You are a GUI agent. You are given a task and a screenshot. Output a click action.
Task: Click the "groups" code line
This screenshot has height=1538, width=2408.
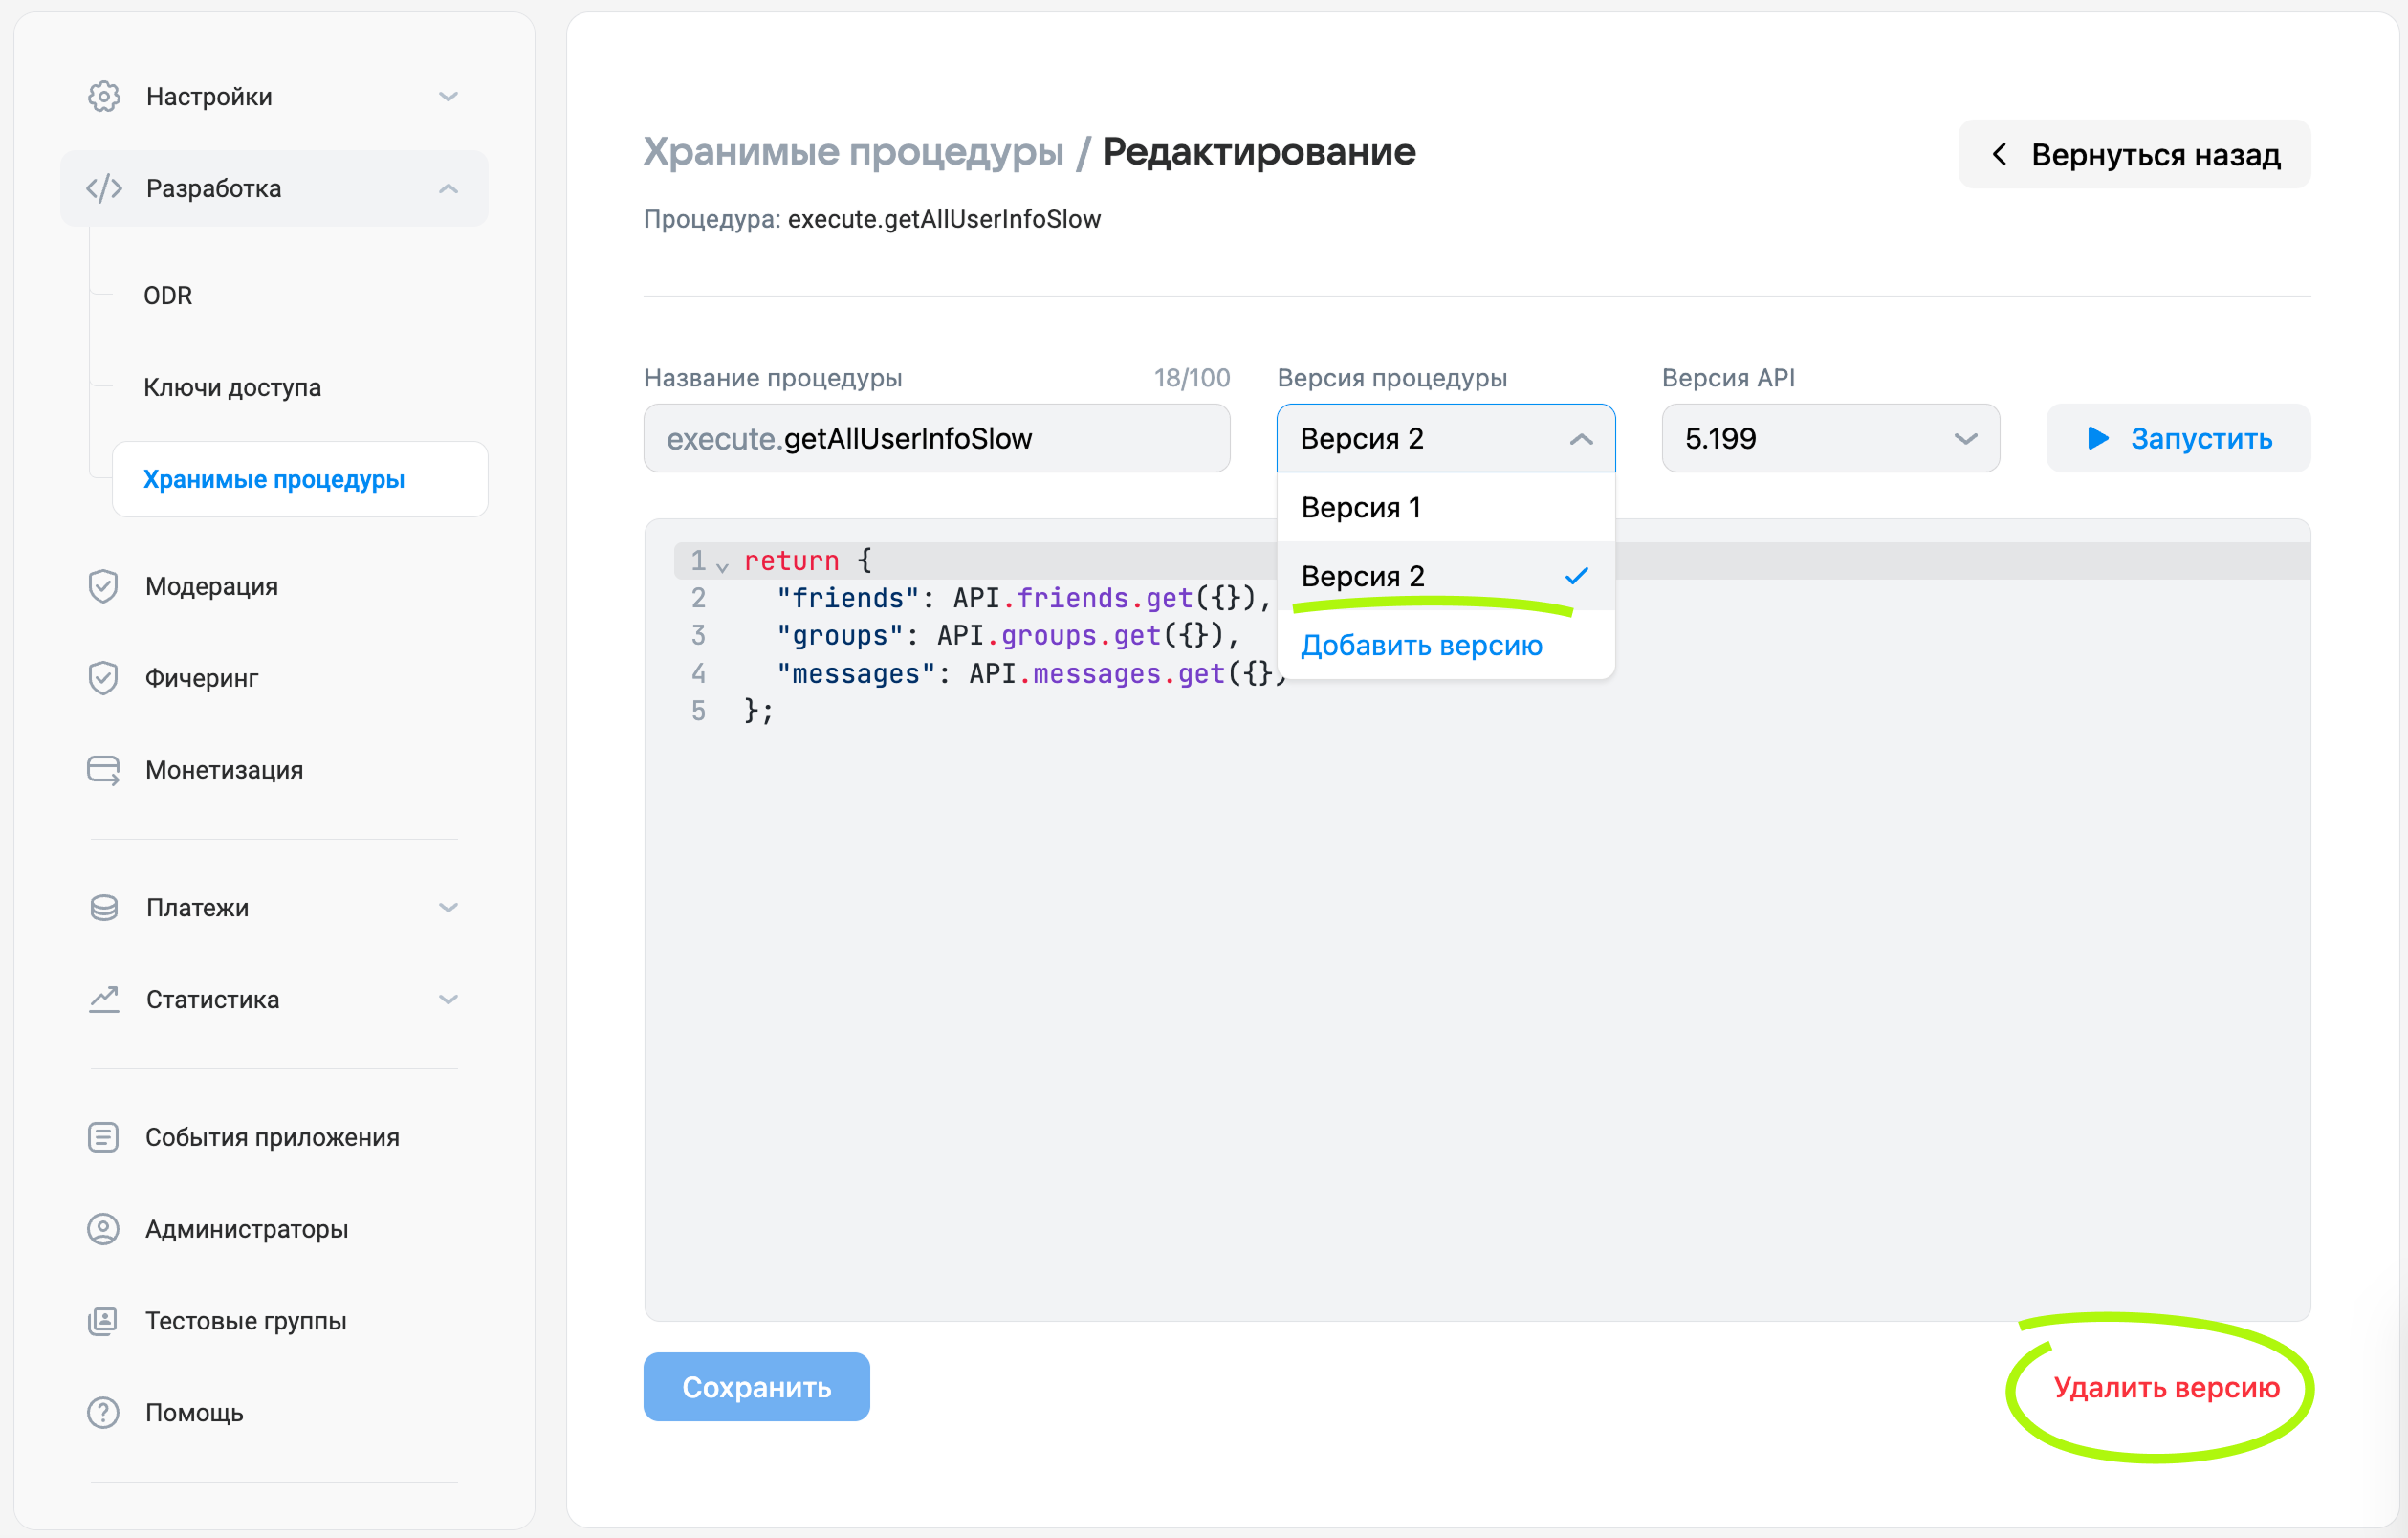coord(1008,636)
